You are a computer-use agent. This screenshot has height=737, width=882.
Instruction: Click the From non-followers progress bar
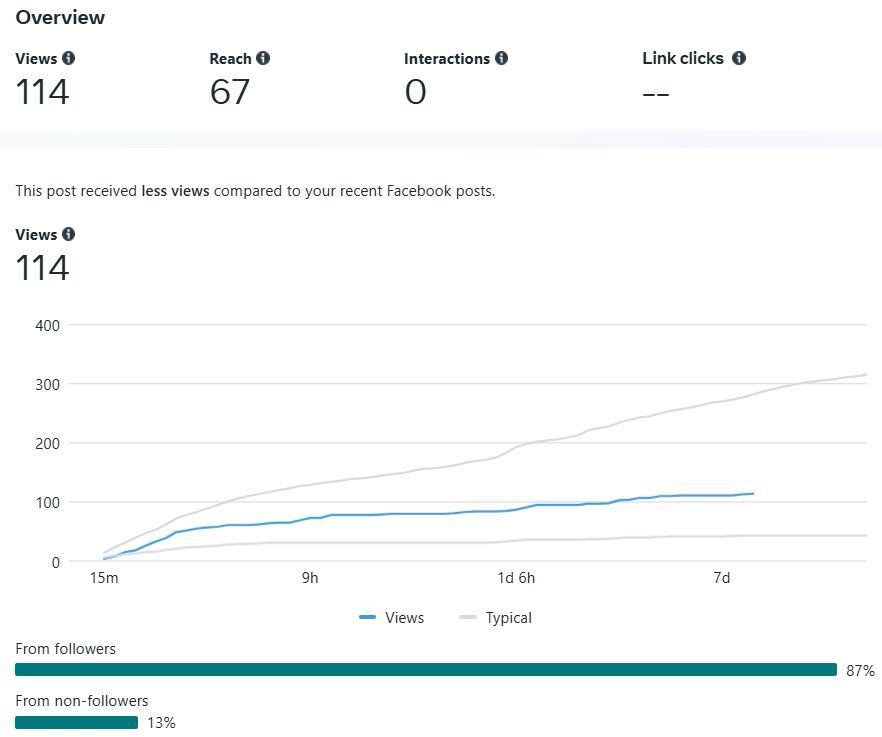click(x=76, y=722)
